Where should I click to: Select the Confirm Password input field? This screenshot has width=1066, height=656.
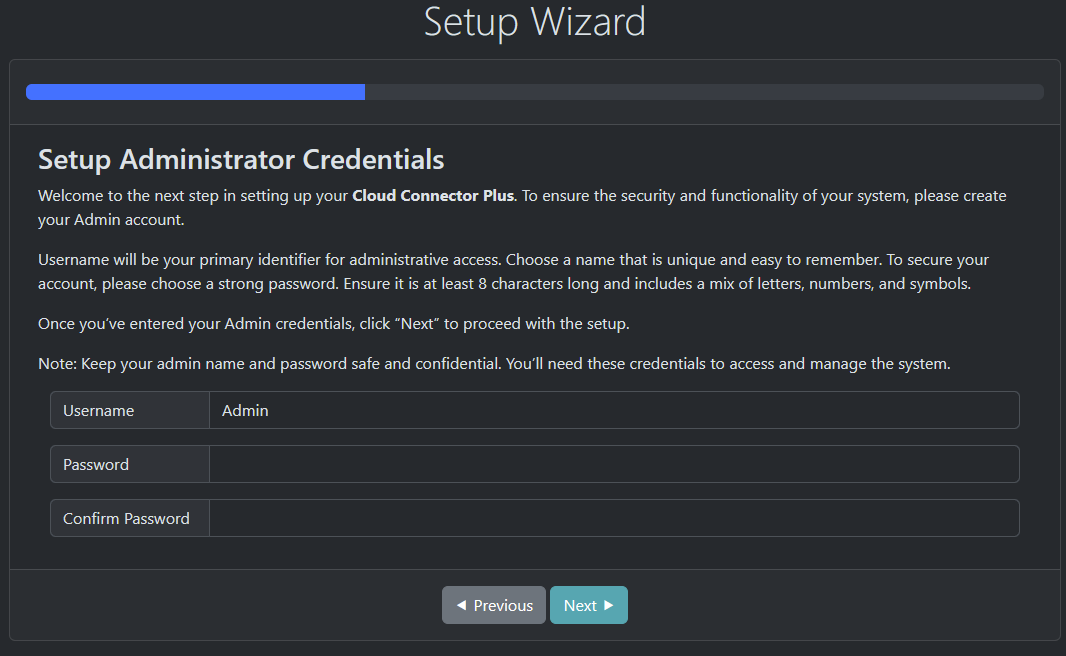614,518
